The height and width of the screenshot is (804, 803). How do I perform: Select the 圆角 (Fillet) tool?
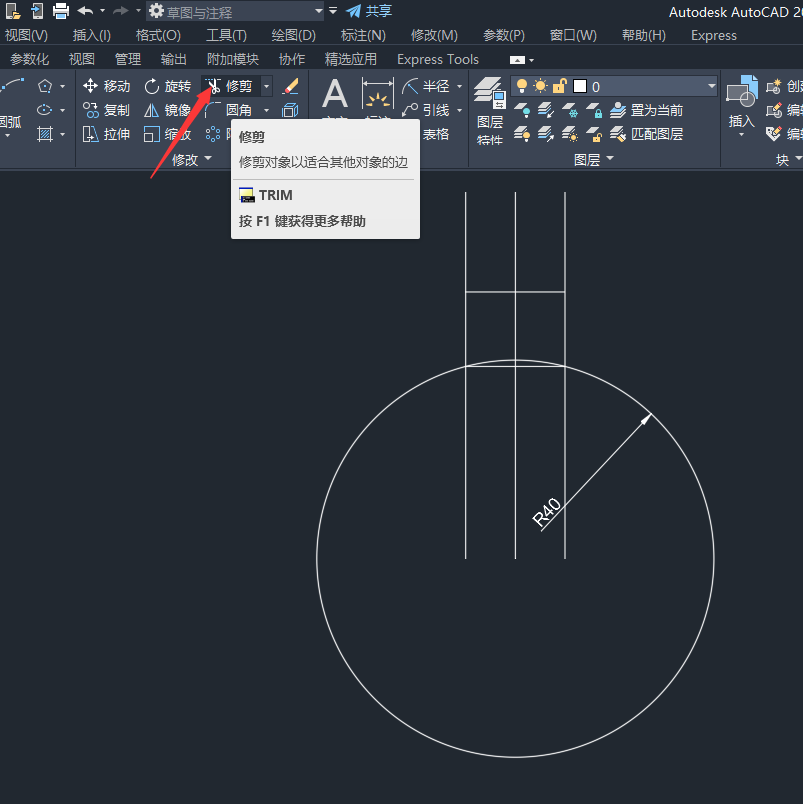tap(230, 110)
